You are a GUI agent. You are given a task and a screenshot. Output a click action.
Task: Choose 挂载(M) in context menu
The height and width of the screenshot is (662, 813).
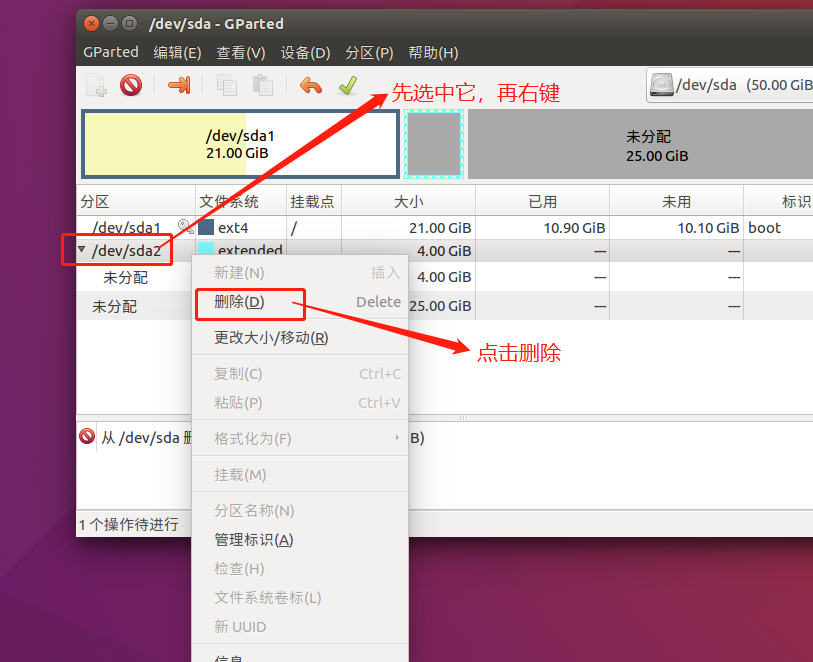pyautogui.click(x=300, y=474)
